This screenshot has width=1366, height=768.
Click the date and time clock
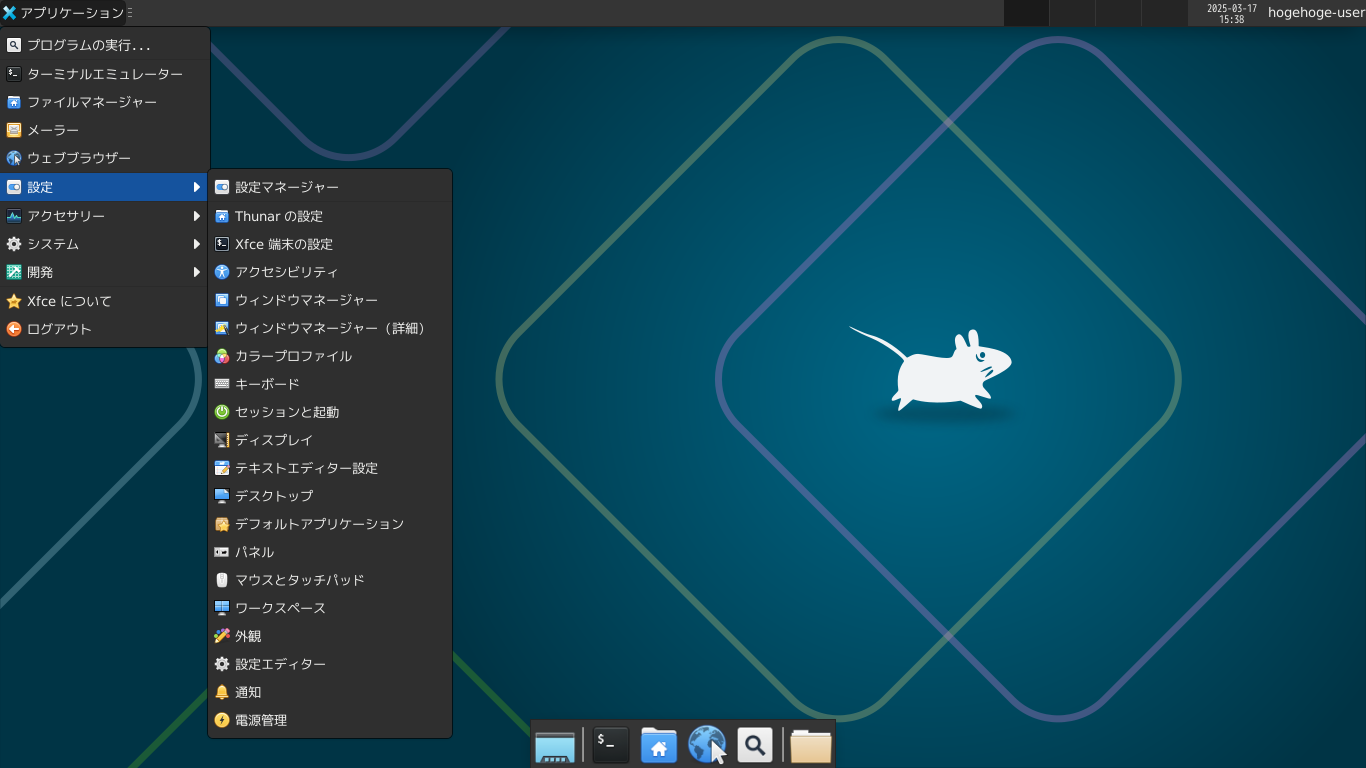pyautogui.click(x=1231, y=13)
